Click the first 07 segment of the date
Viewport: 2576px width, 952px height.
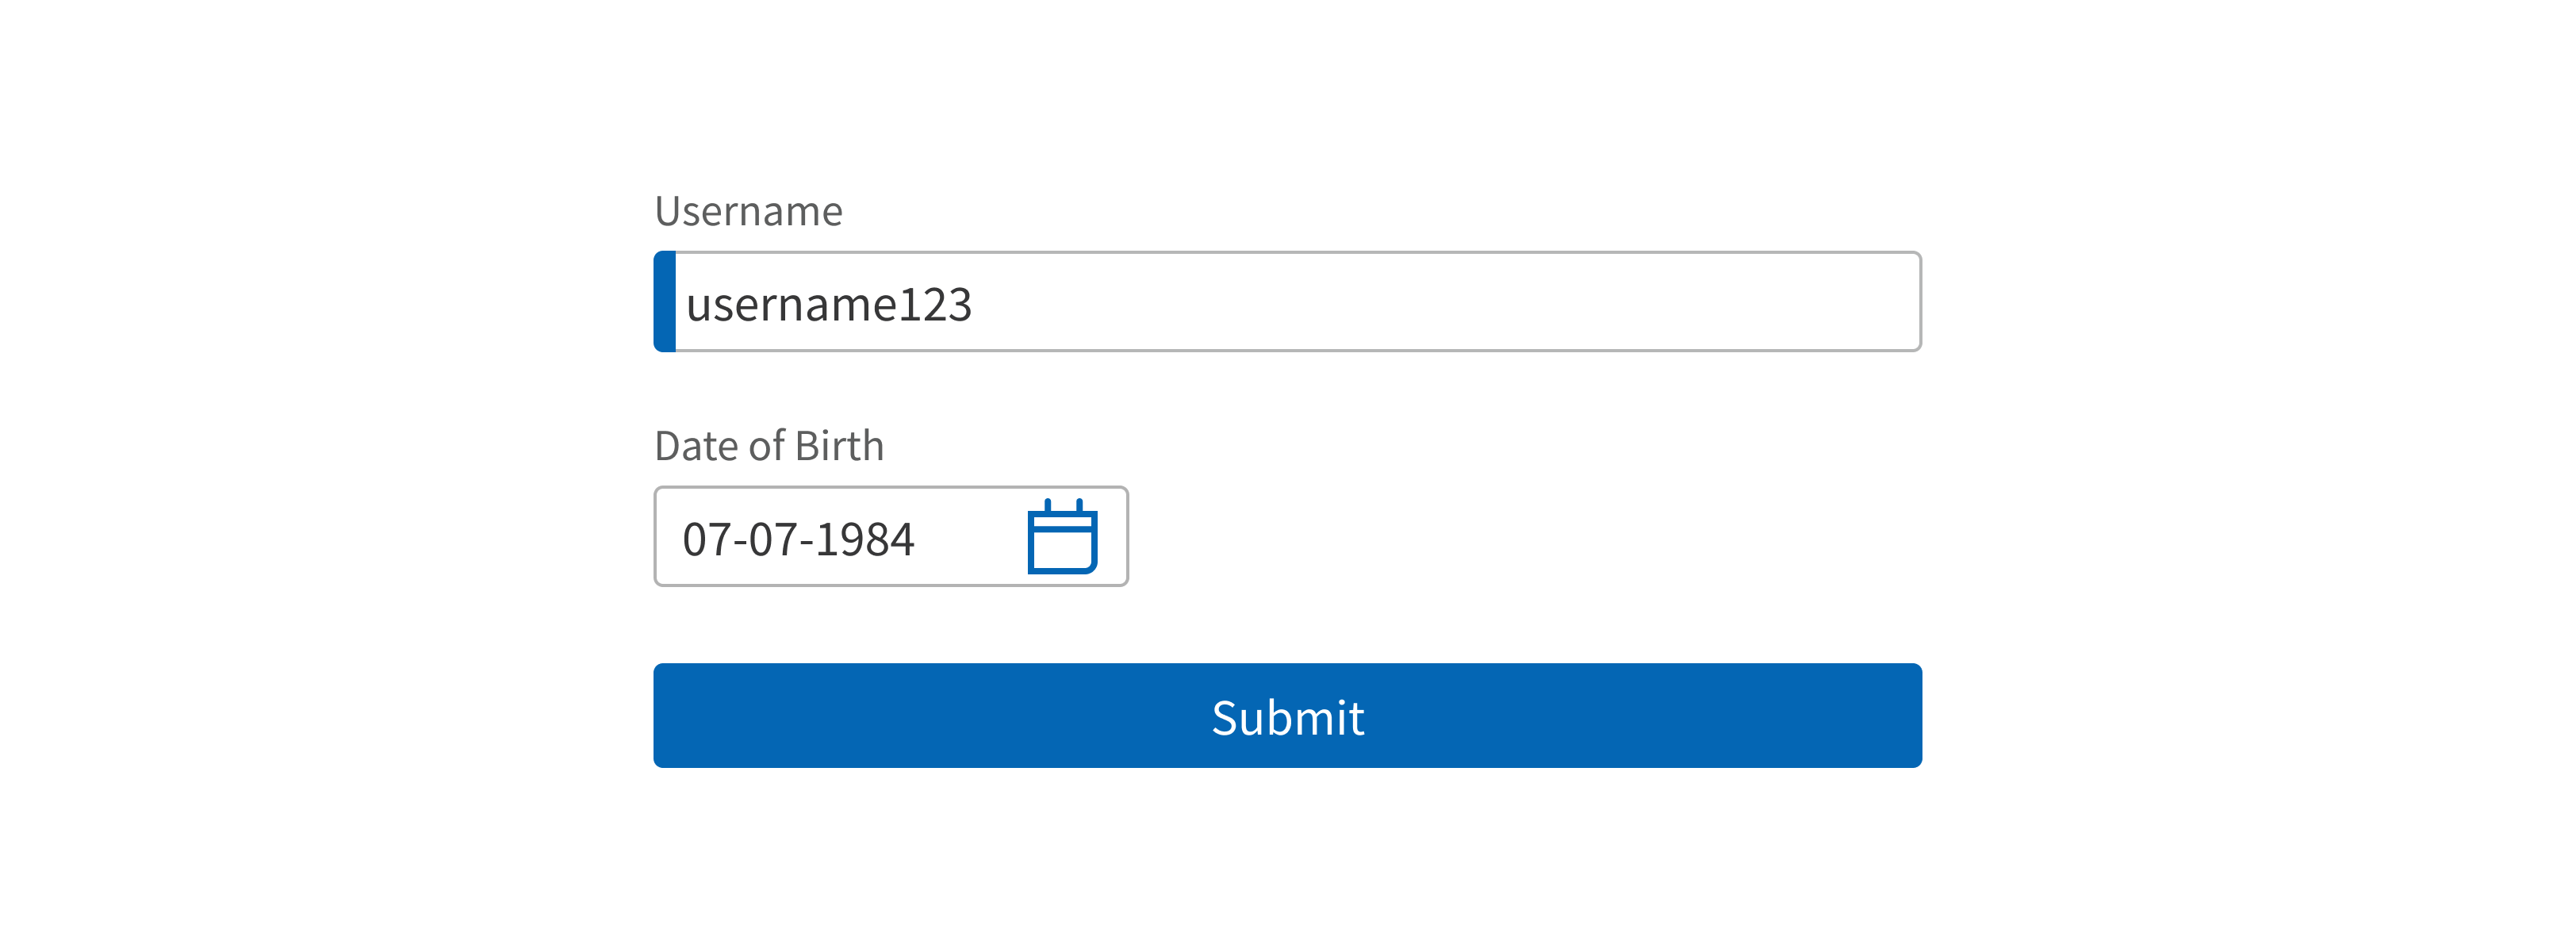(x=707, y=539)
